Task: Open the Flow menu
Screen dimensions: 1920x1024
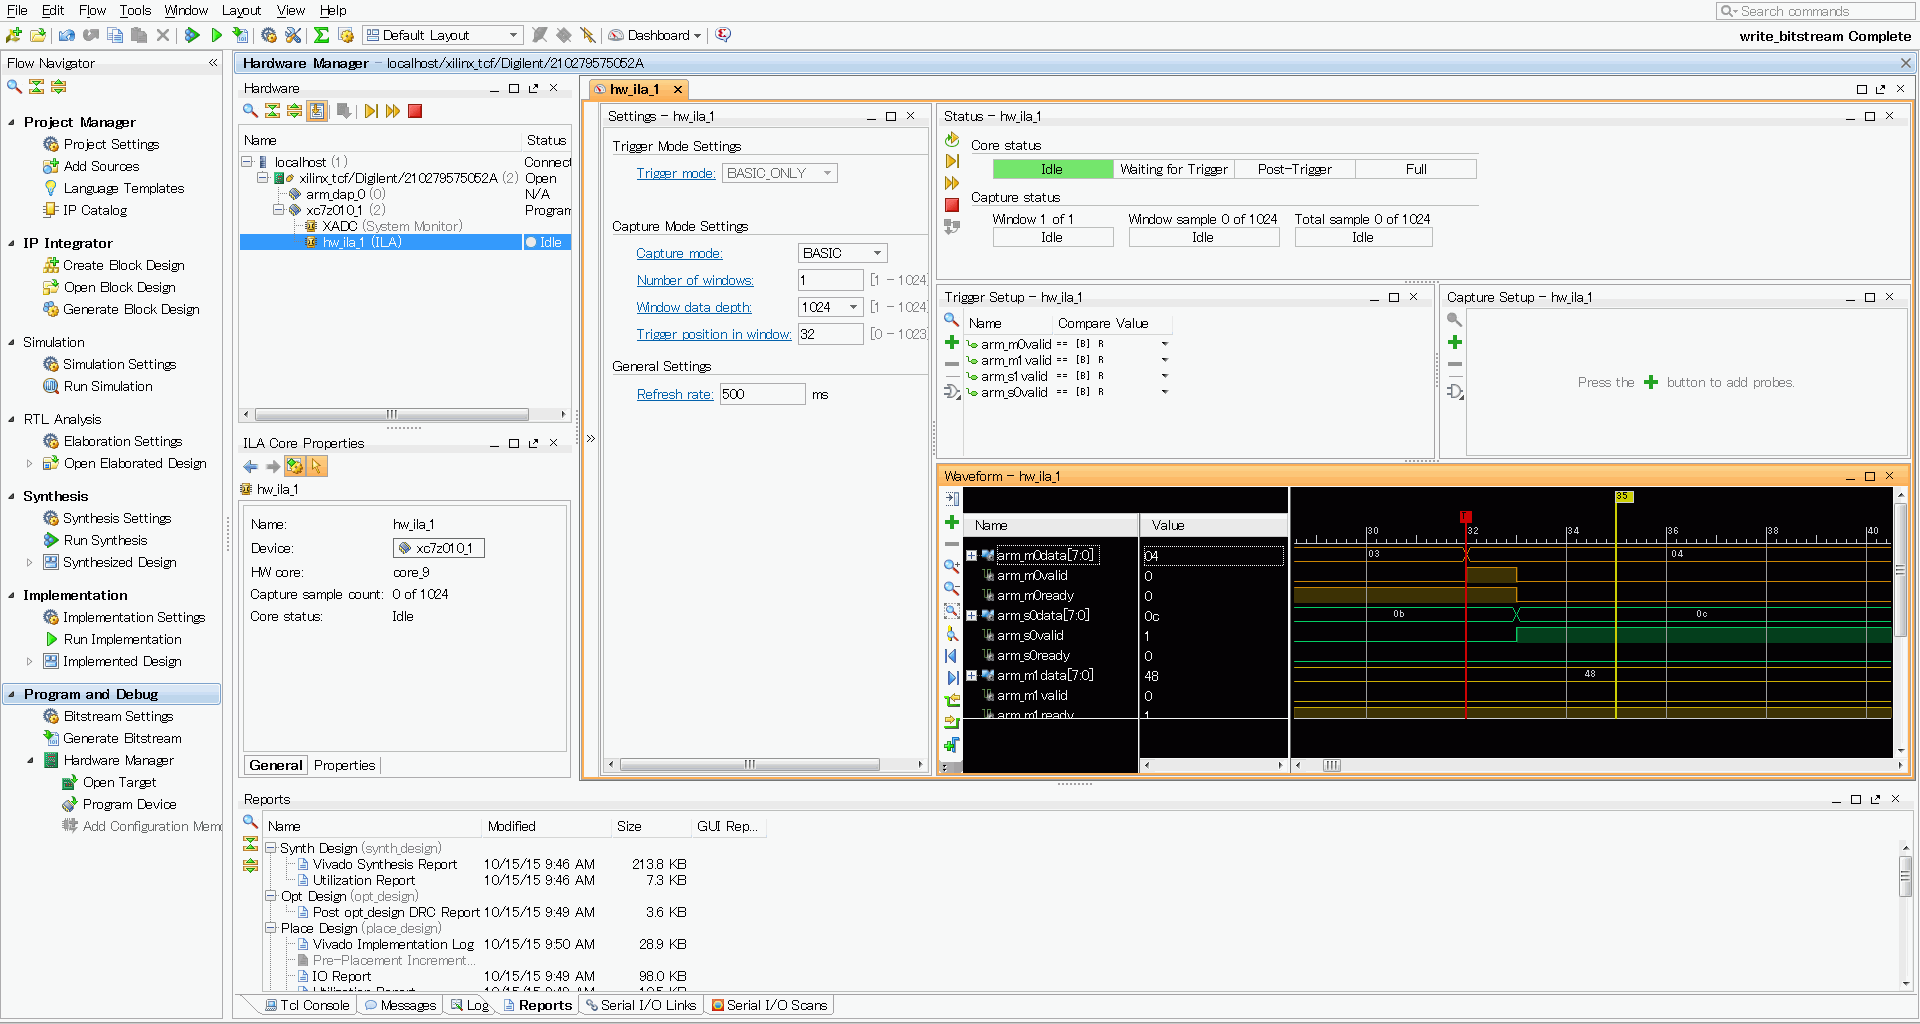Action: (x=92, y=10)
